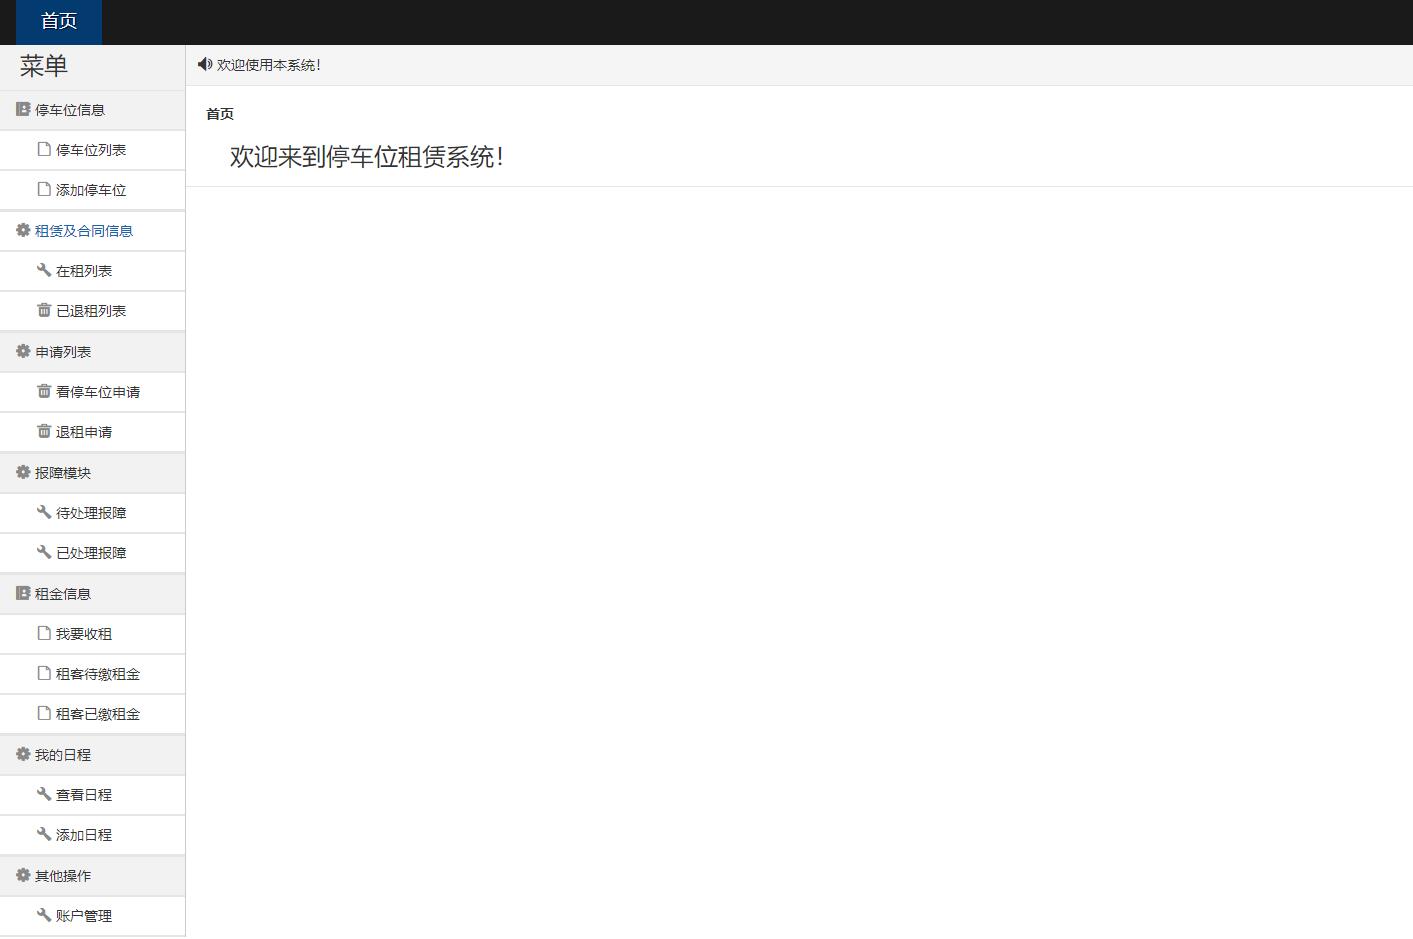Open 已退租列表 menu item

point(92,311)
